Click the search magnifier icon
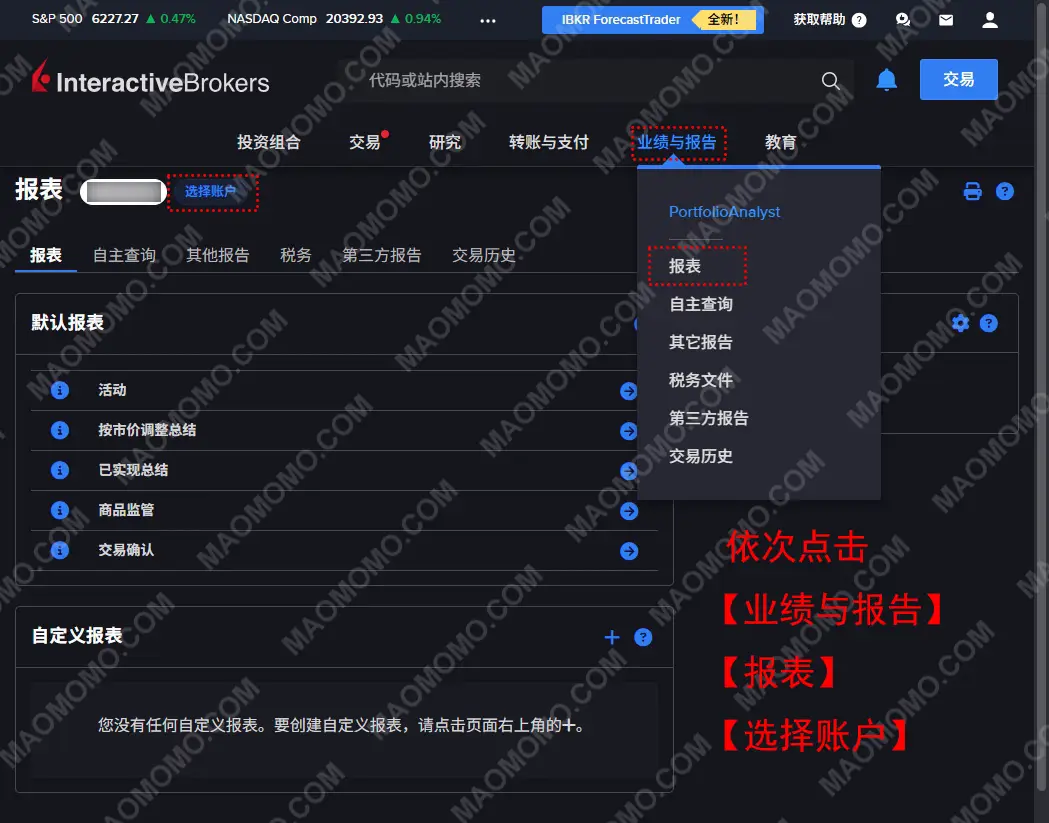The height and width of the screenshot is (823, 1049). 830,81
